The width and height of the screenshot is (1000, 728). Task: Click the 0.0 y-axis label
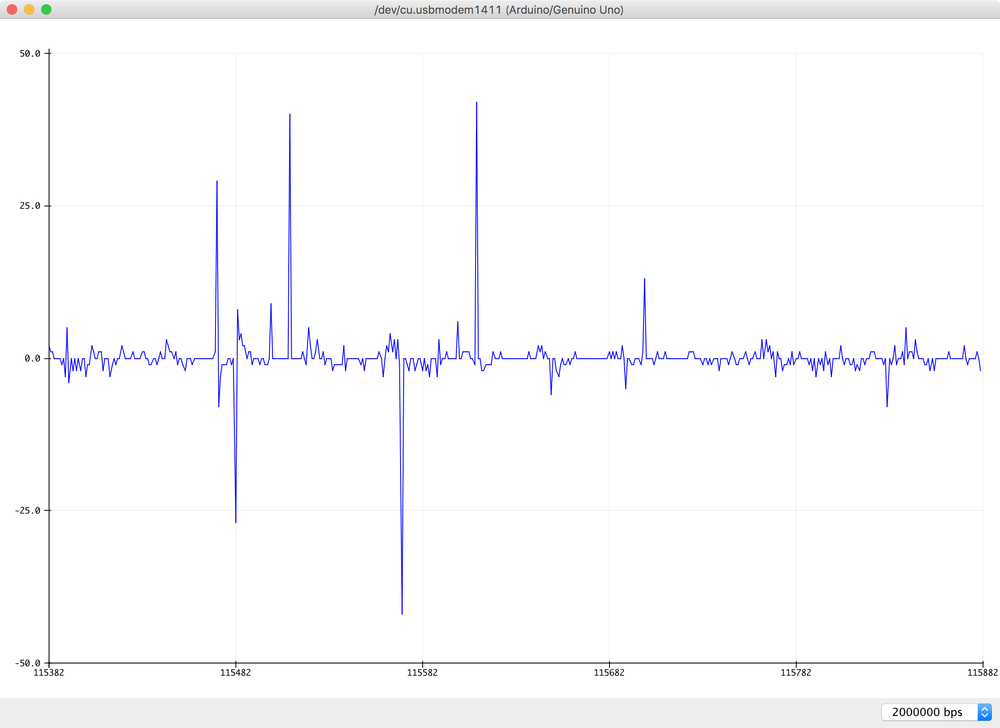click(x=32, y=358)
